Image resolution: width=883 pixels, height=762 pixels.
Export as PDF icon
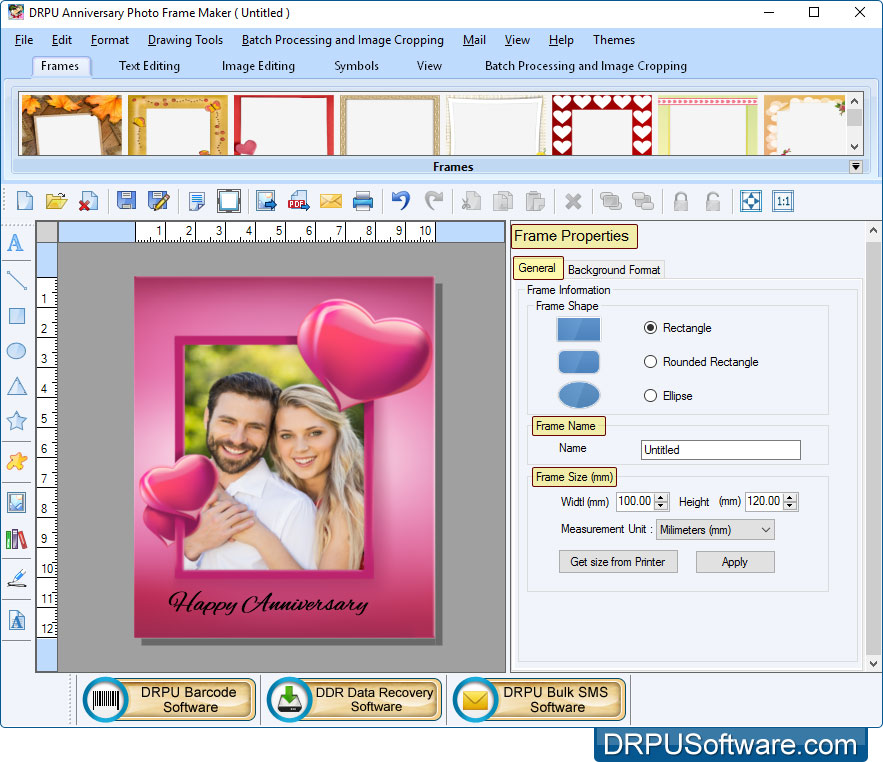[298, 201]
